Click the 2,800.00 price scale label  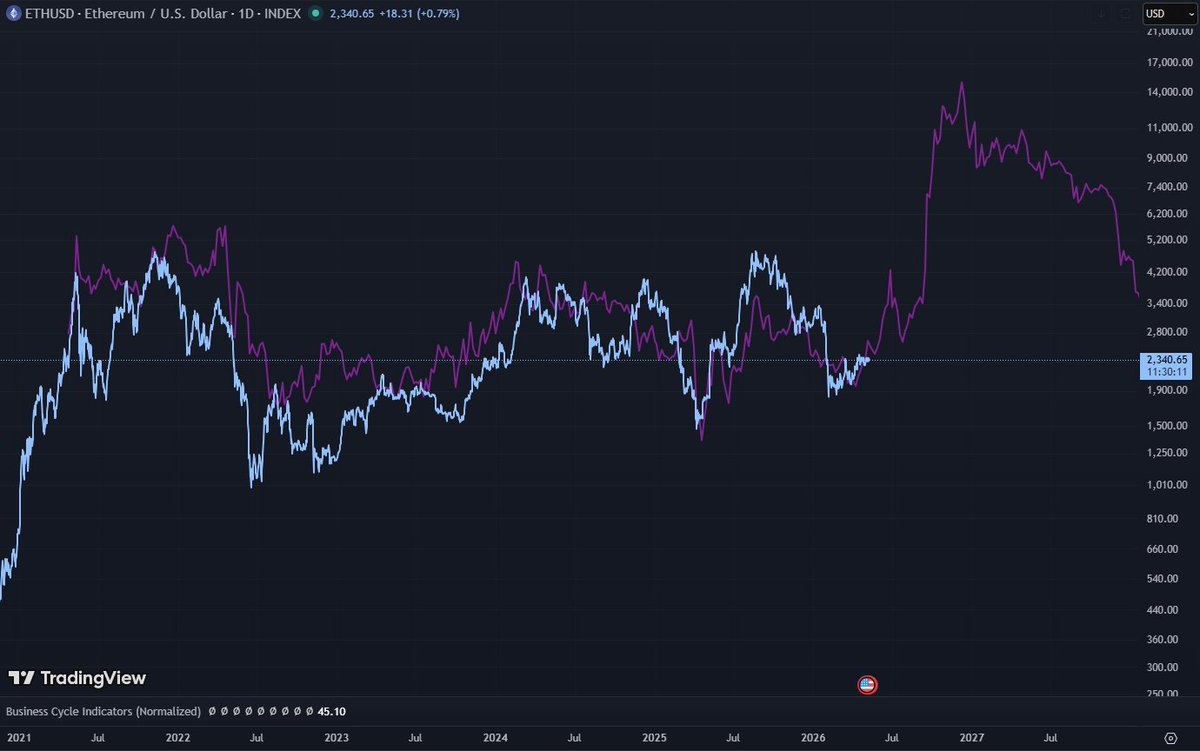[1168, 332]
